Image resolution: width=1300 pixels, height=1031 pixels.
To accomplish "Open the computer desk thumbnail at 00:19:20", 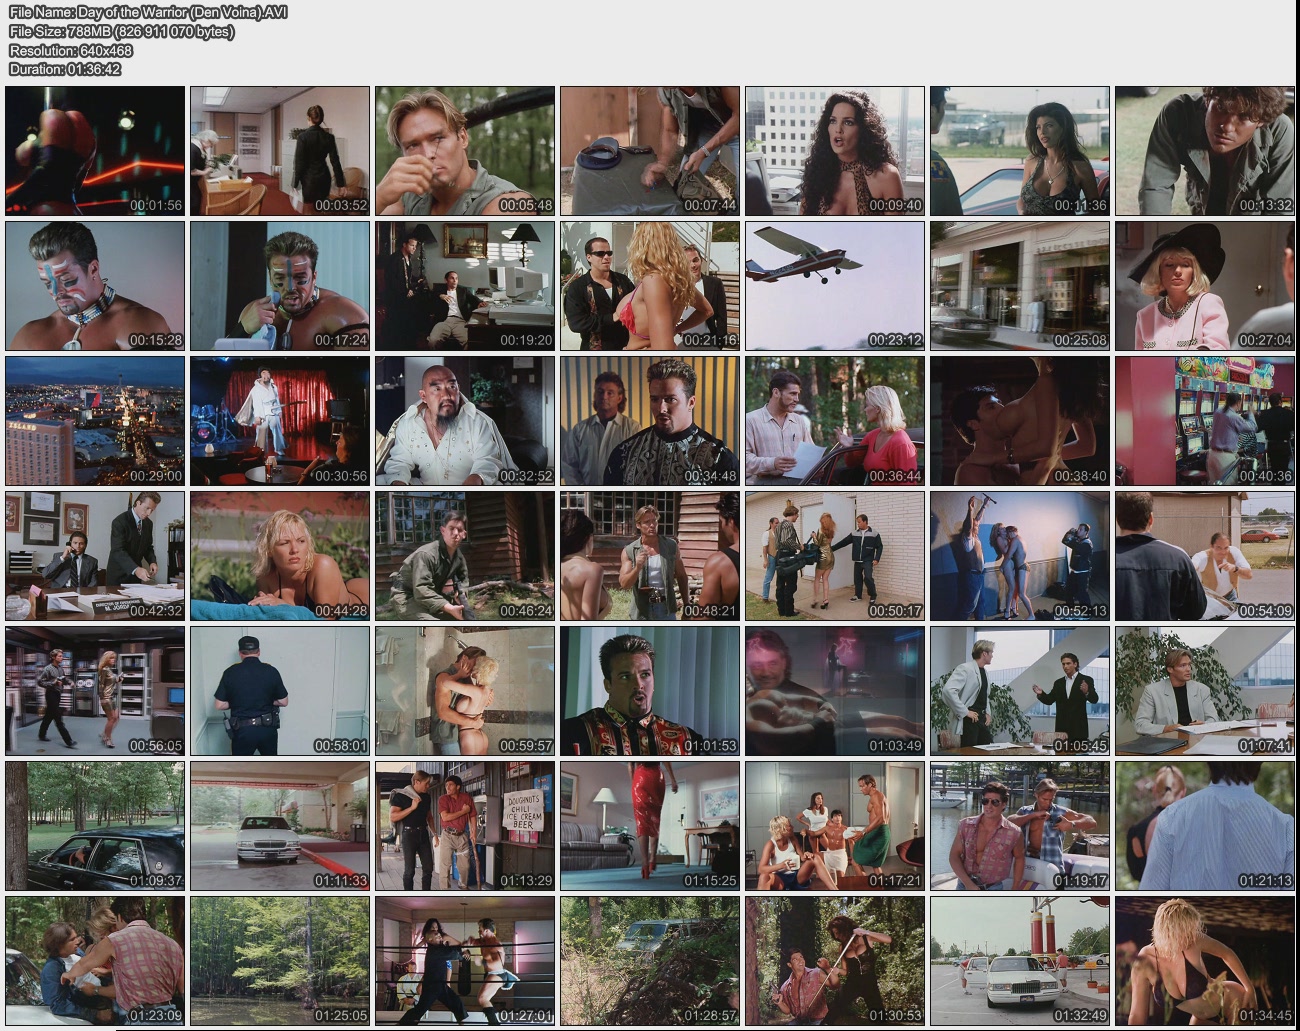I will [465, 286].
